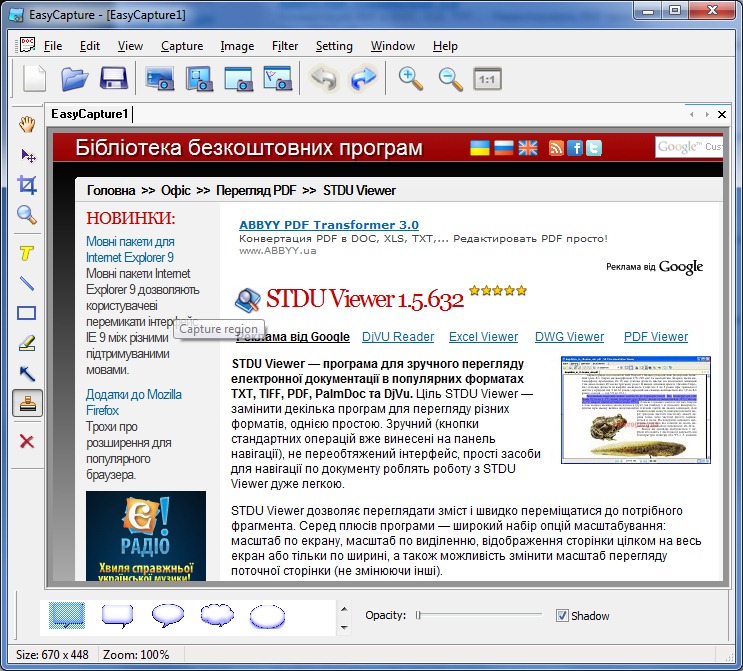Switch to the EasyCapture1 document tab
This screenshot has height=671, width=743.
(90, 114)
